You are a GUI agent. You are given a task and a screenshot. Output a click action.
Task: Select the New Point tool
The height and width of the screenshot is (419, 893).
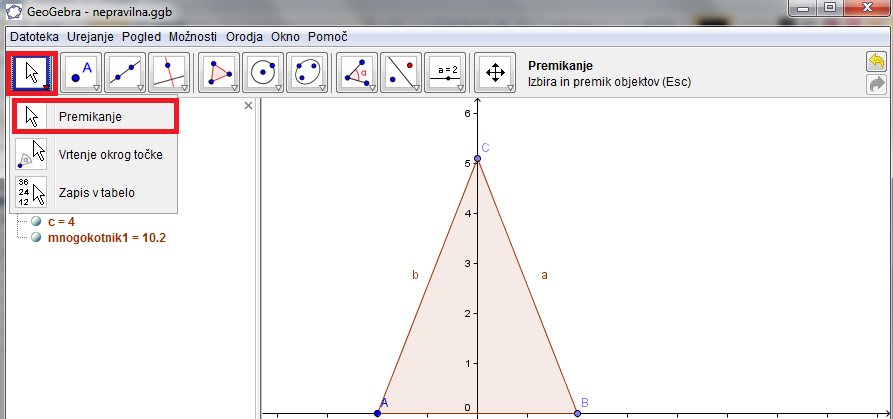tap(82, 72)
